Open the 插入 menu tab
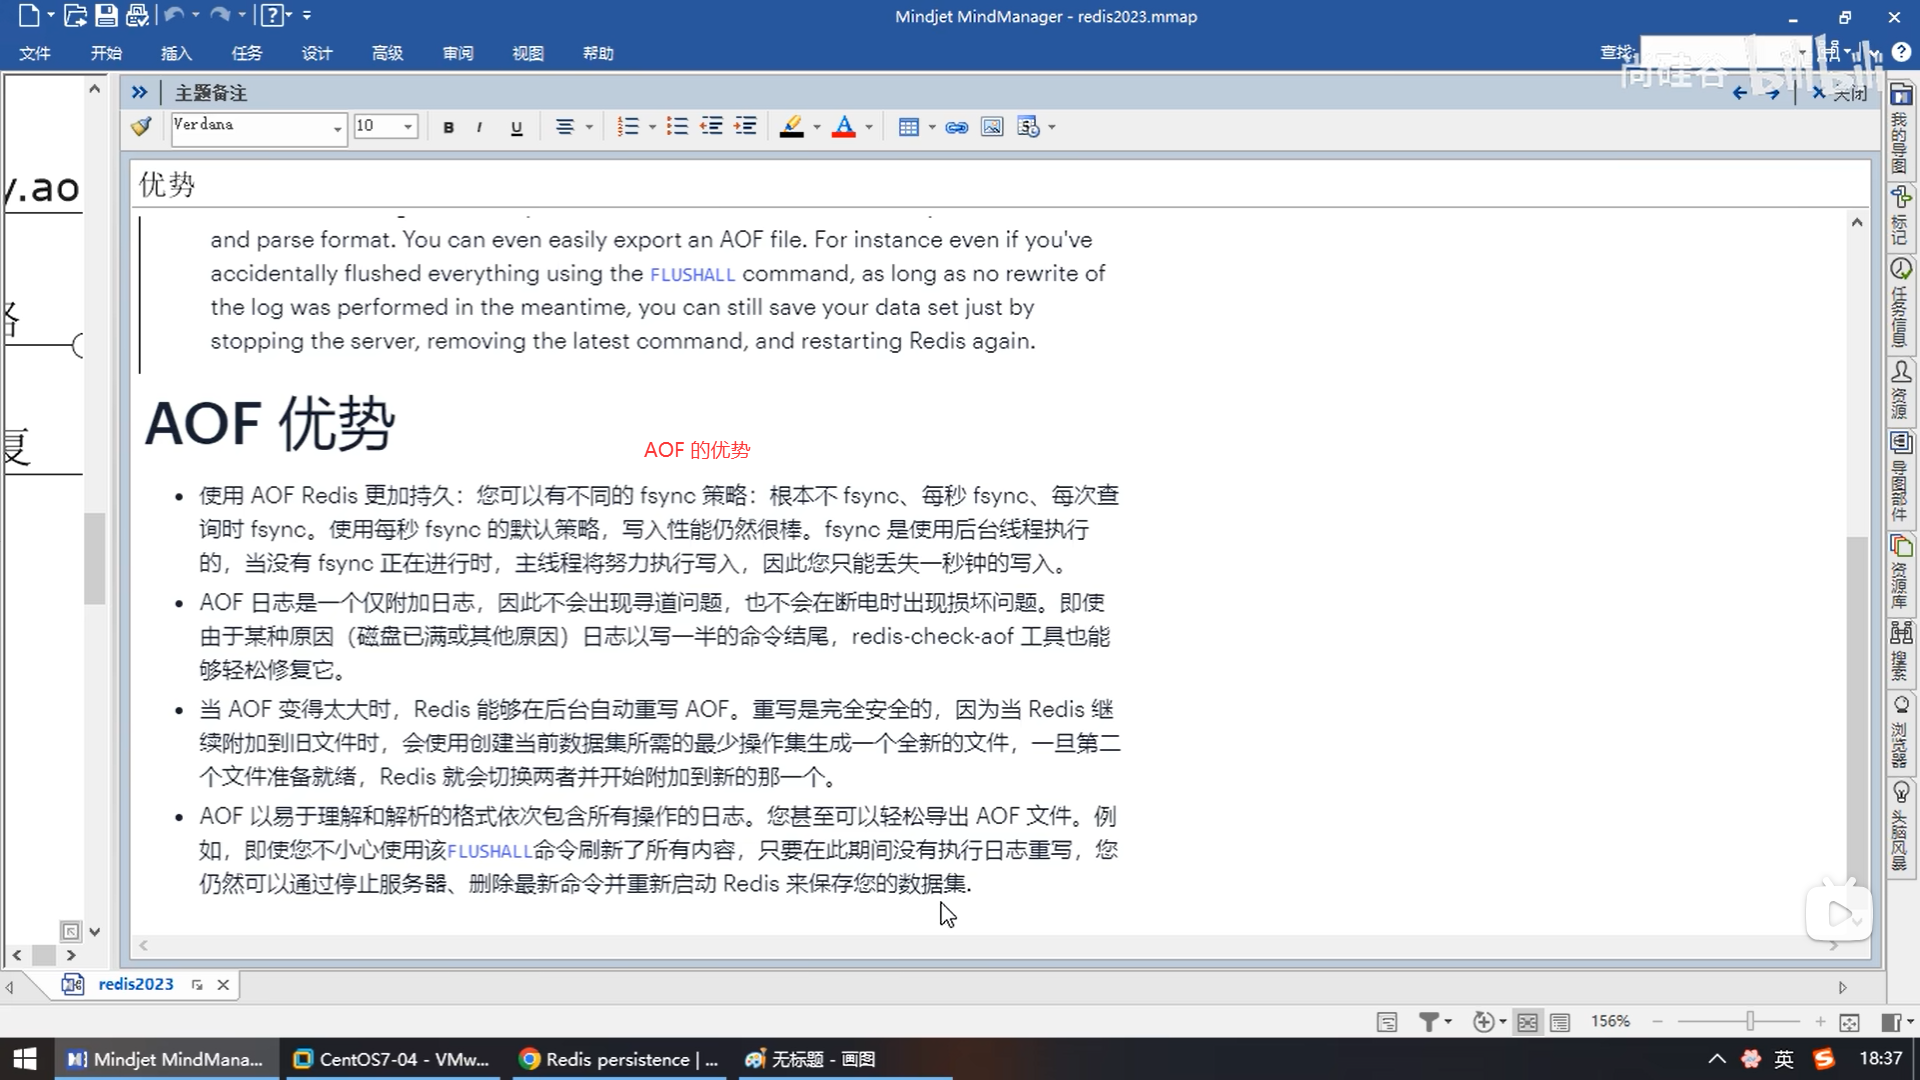The width and height of the screenshot is (1920, 1080). point(176,53)
